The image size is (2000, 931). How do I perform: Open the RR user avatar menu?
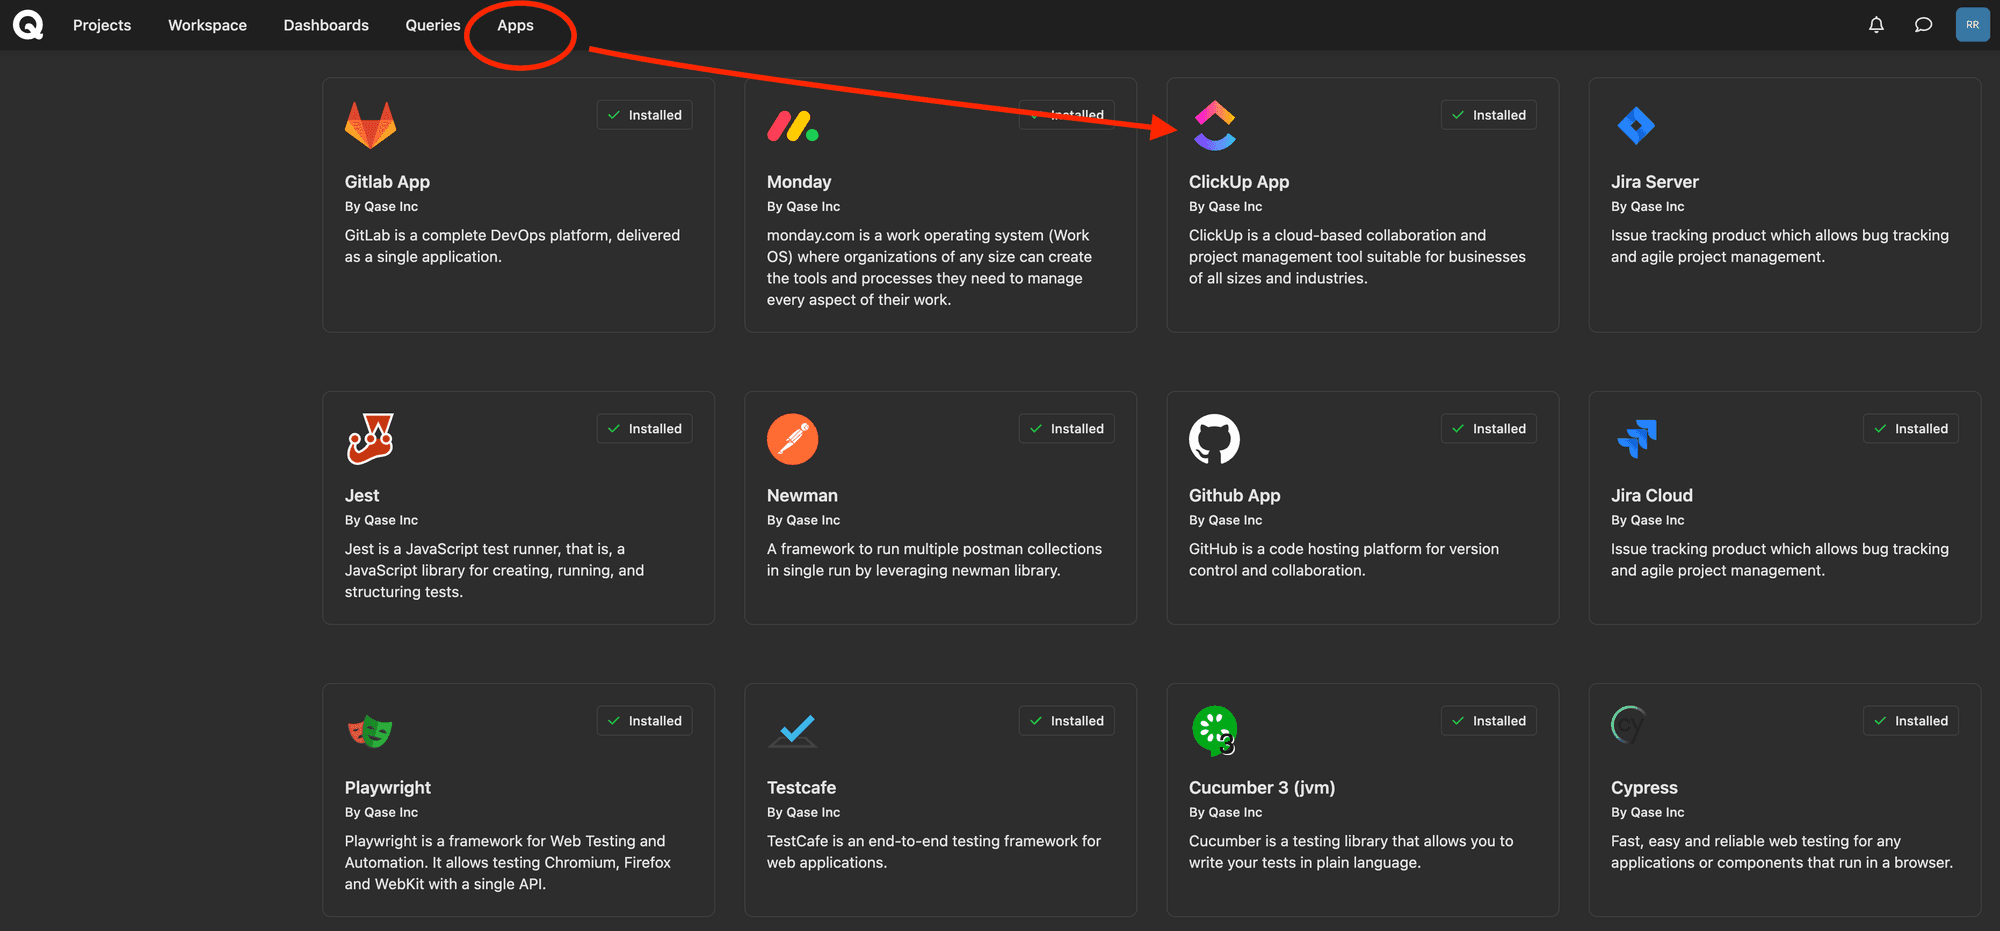pyautogui.click(x=1972, y=25)
